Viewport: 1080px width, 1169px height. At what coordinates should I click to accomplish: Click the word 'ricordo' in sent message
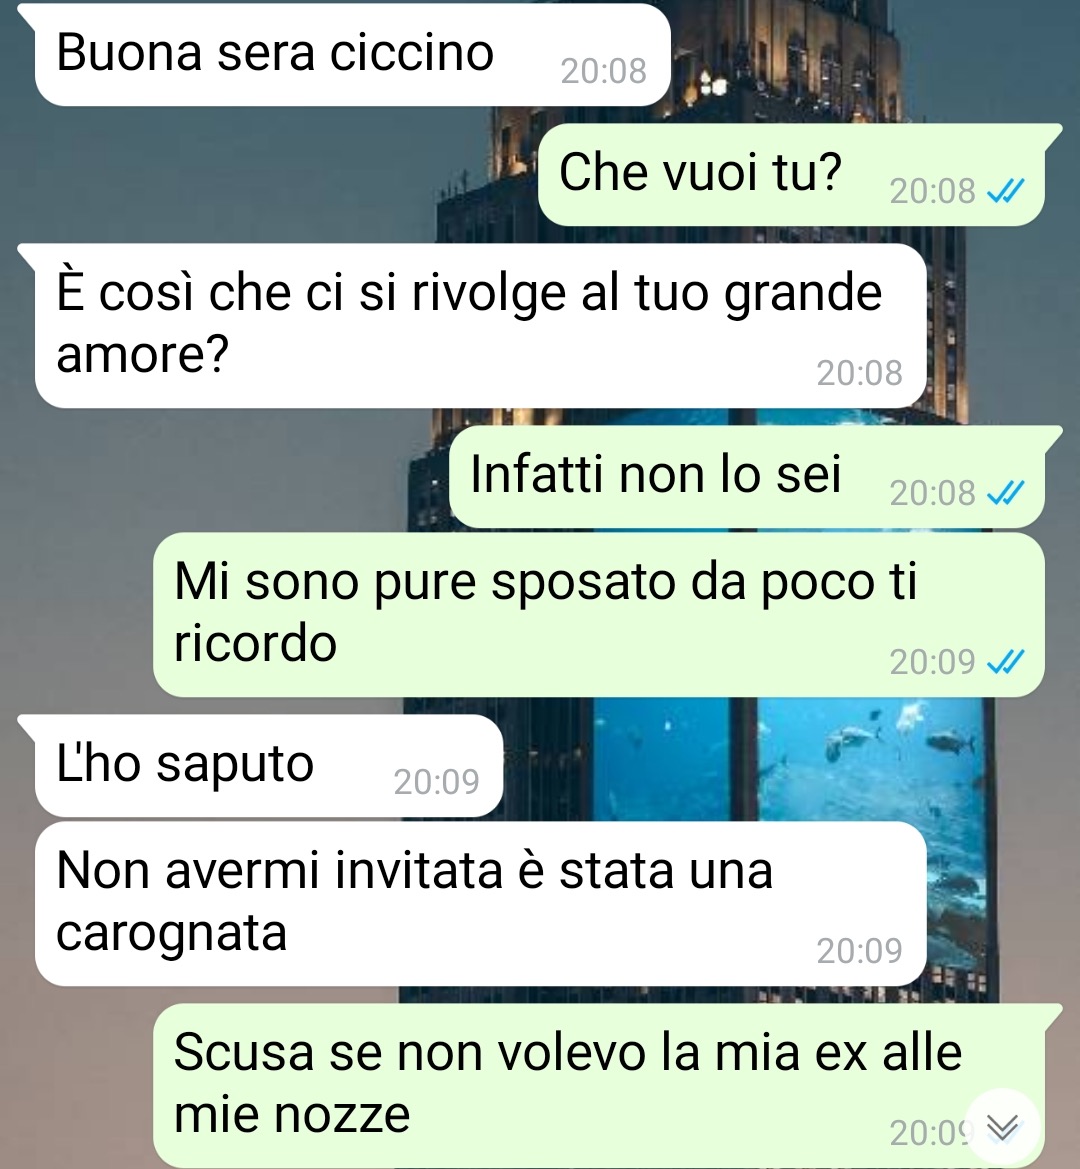[x=255, y=643]
